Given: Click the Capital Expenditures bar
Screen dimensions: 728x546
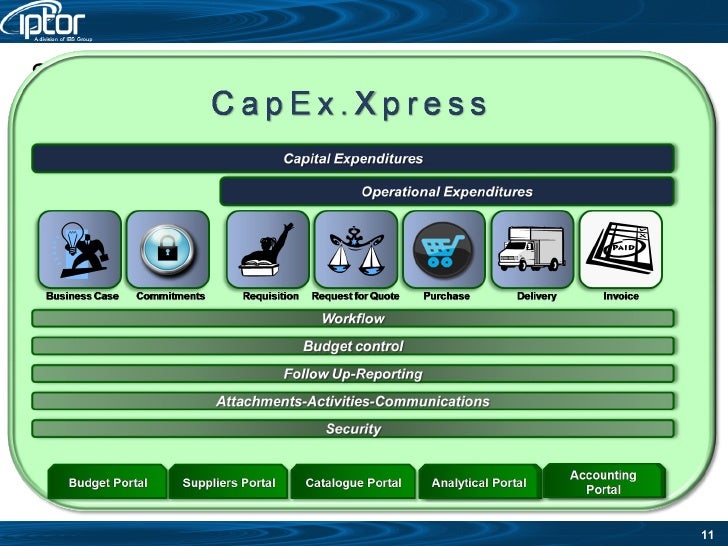Looking at the screenshot, I should (353, 158).
